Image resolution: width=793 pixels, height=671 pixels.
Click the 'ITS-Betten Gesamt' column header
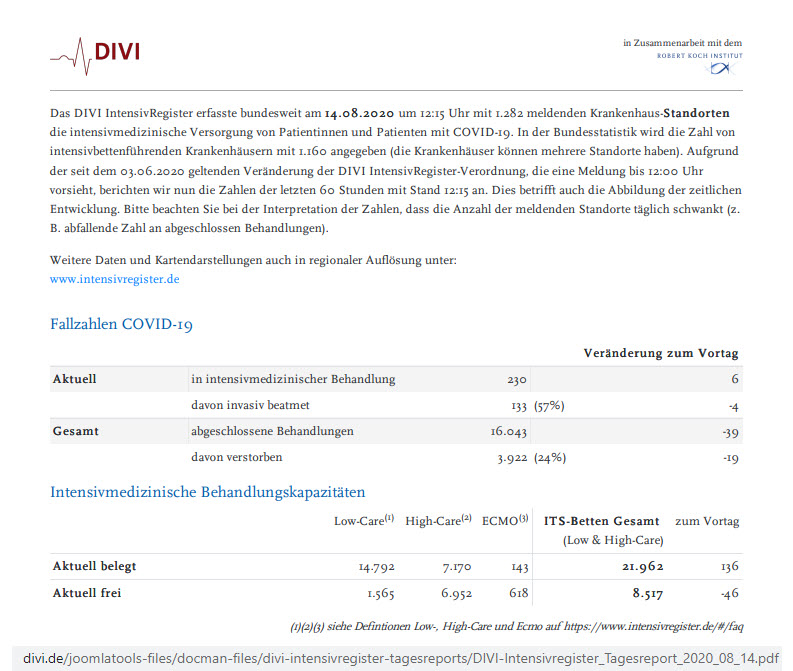(601, 521)
